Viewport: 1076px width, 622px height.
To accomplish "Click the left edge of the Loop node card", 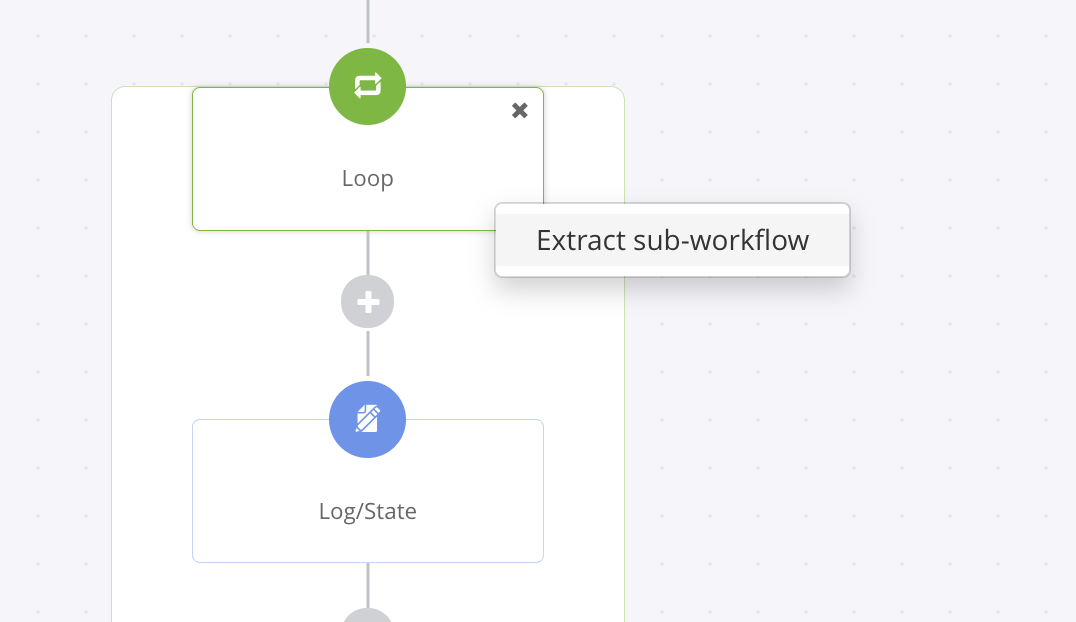I will click(193, 159).
